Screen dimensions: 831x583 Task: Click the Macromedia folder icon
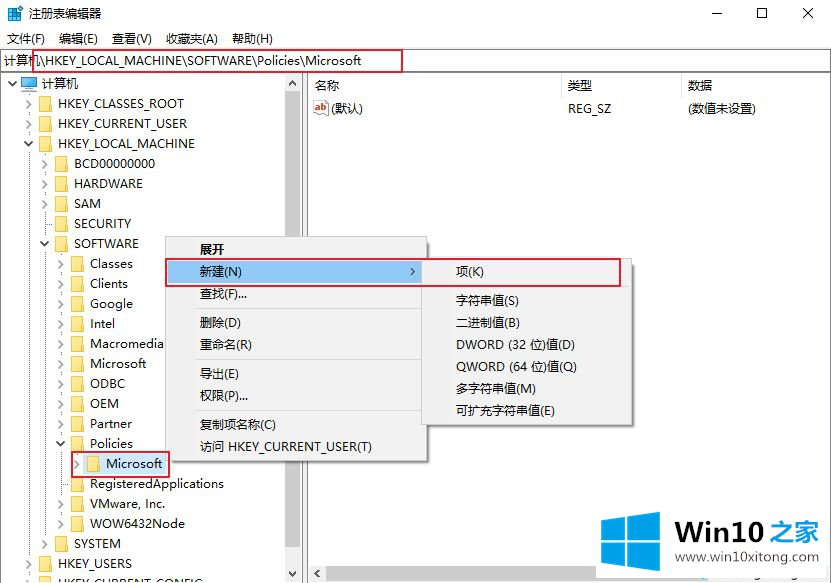78,344
